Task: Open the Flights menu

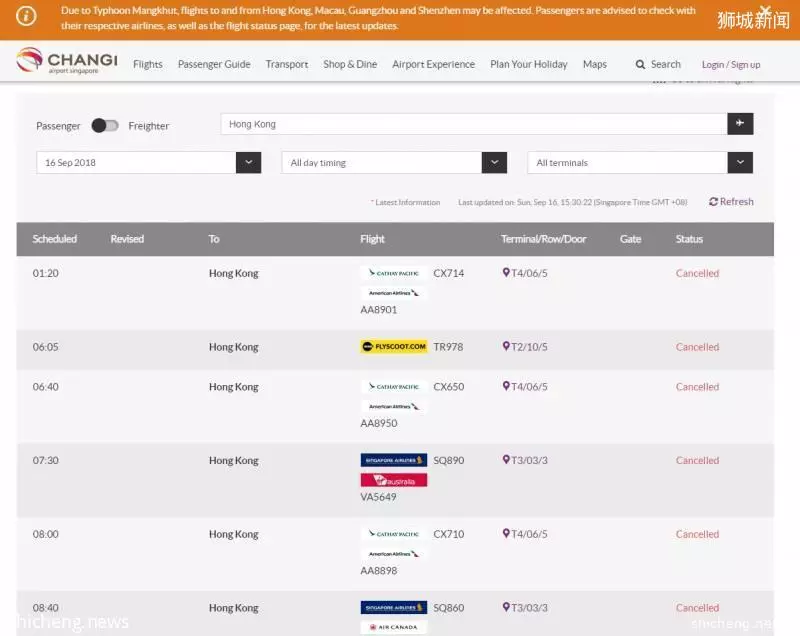Action: (148, 64)
